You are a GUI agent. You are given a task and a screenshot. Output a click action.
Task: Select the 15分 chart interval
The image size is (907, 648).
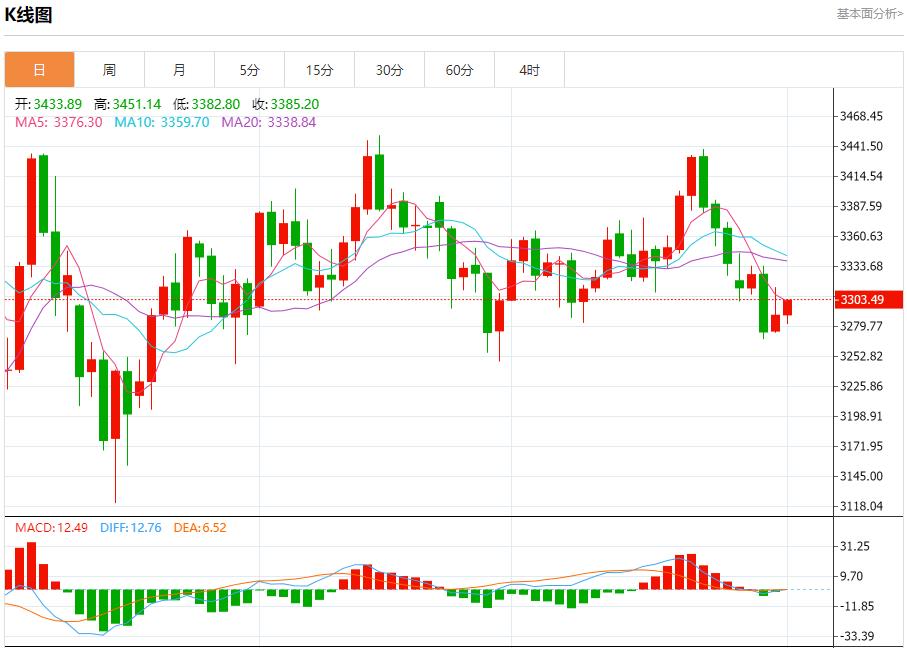(319, 69)
